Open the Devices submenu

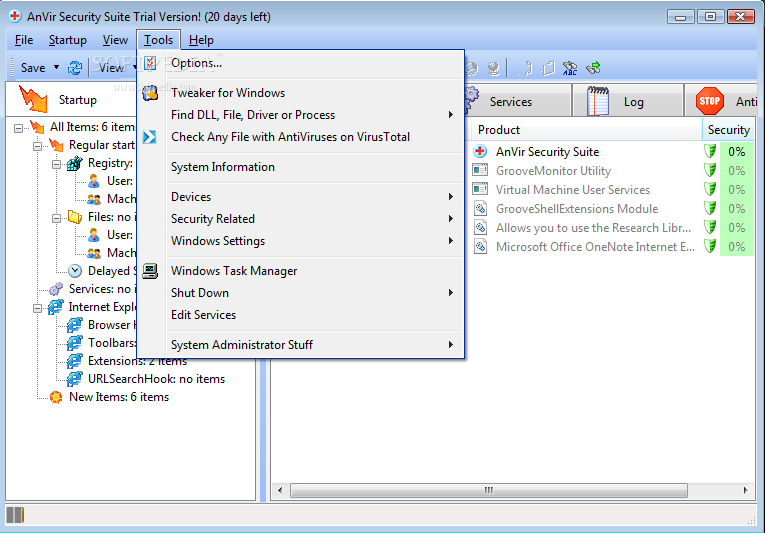pyautogui.click(x=300, y=197)
